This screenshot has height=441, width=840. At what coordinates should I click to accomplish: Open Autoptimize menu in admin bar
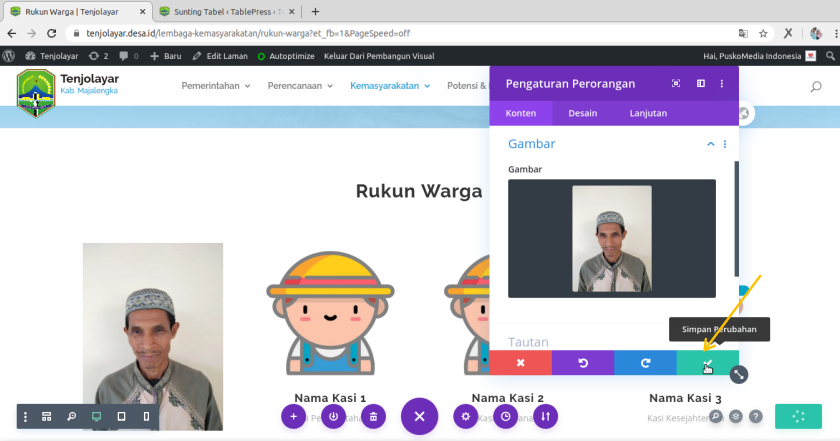286,56
